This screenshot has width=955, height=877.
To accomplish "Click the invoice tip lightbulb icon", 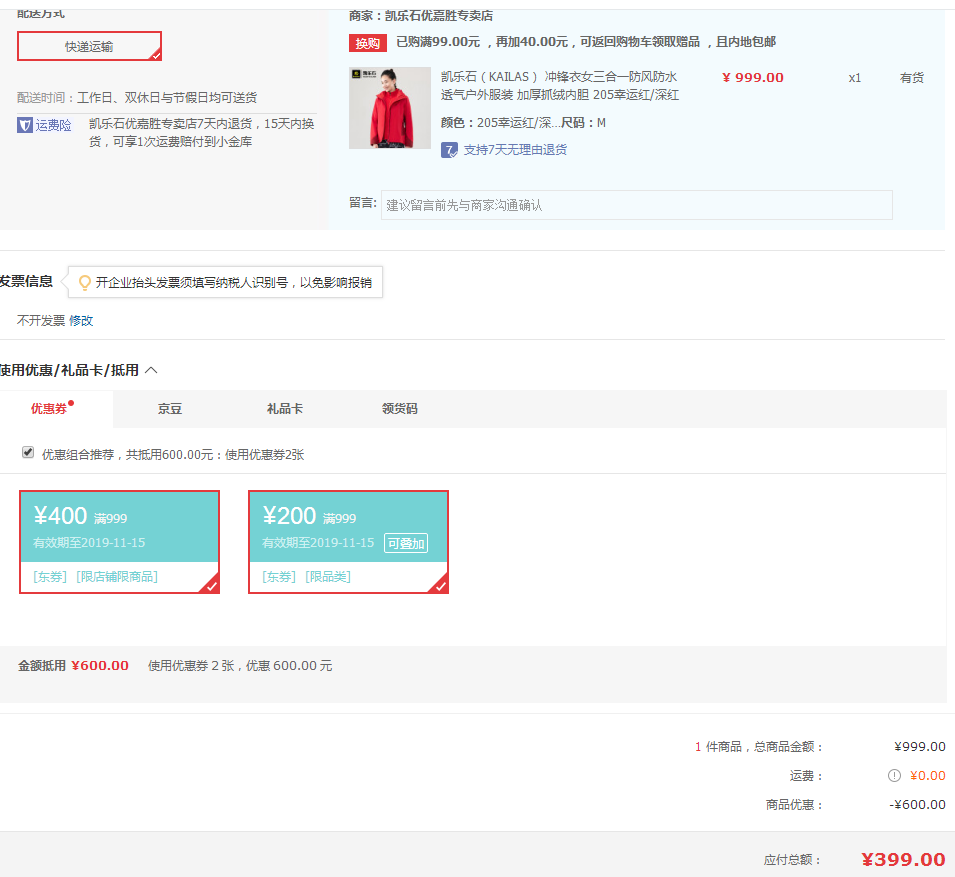I will (x=85, y=283).
